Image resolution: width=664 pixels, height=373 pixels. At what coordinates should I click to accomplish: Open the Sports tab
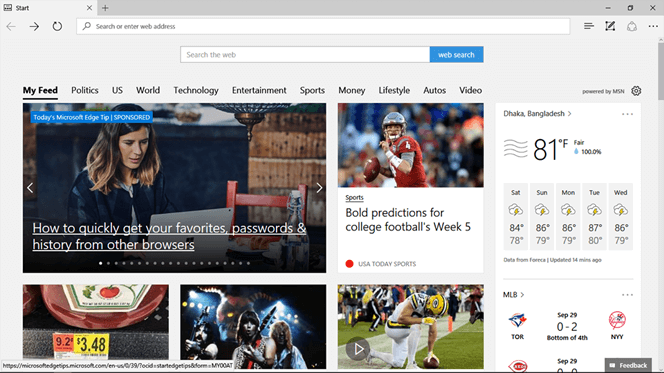312,90
